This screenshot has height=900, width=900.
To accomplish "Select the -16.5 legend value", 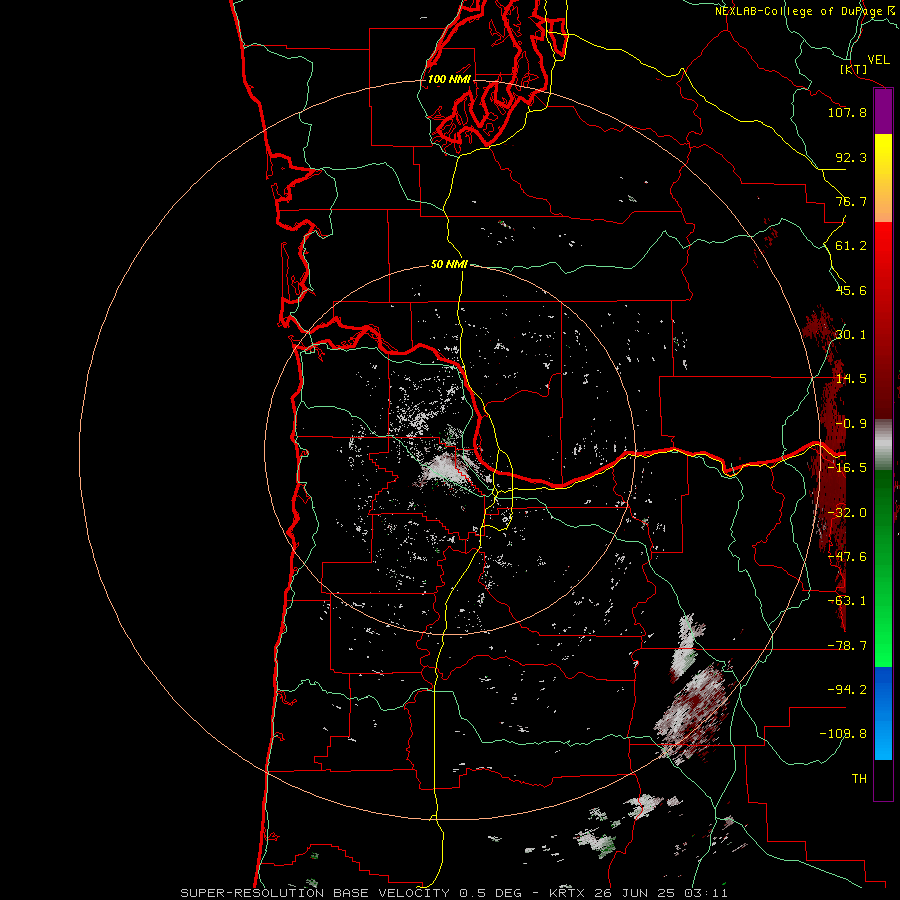I will point(847,468).
